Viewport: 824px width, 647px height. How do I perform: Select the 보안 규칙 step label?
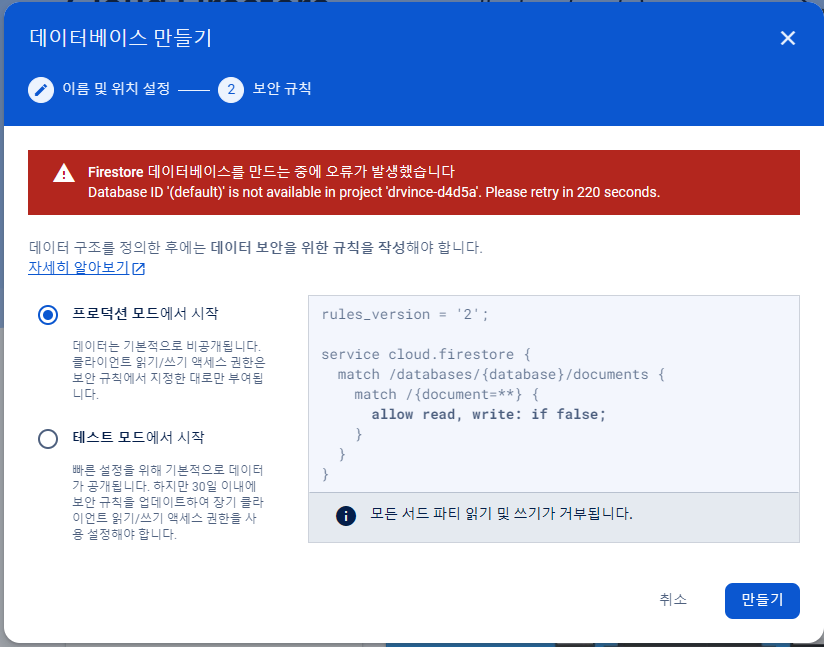coord(282,89)
